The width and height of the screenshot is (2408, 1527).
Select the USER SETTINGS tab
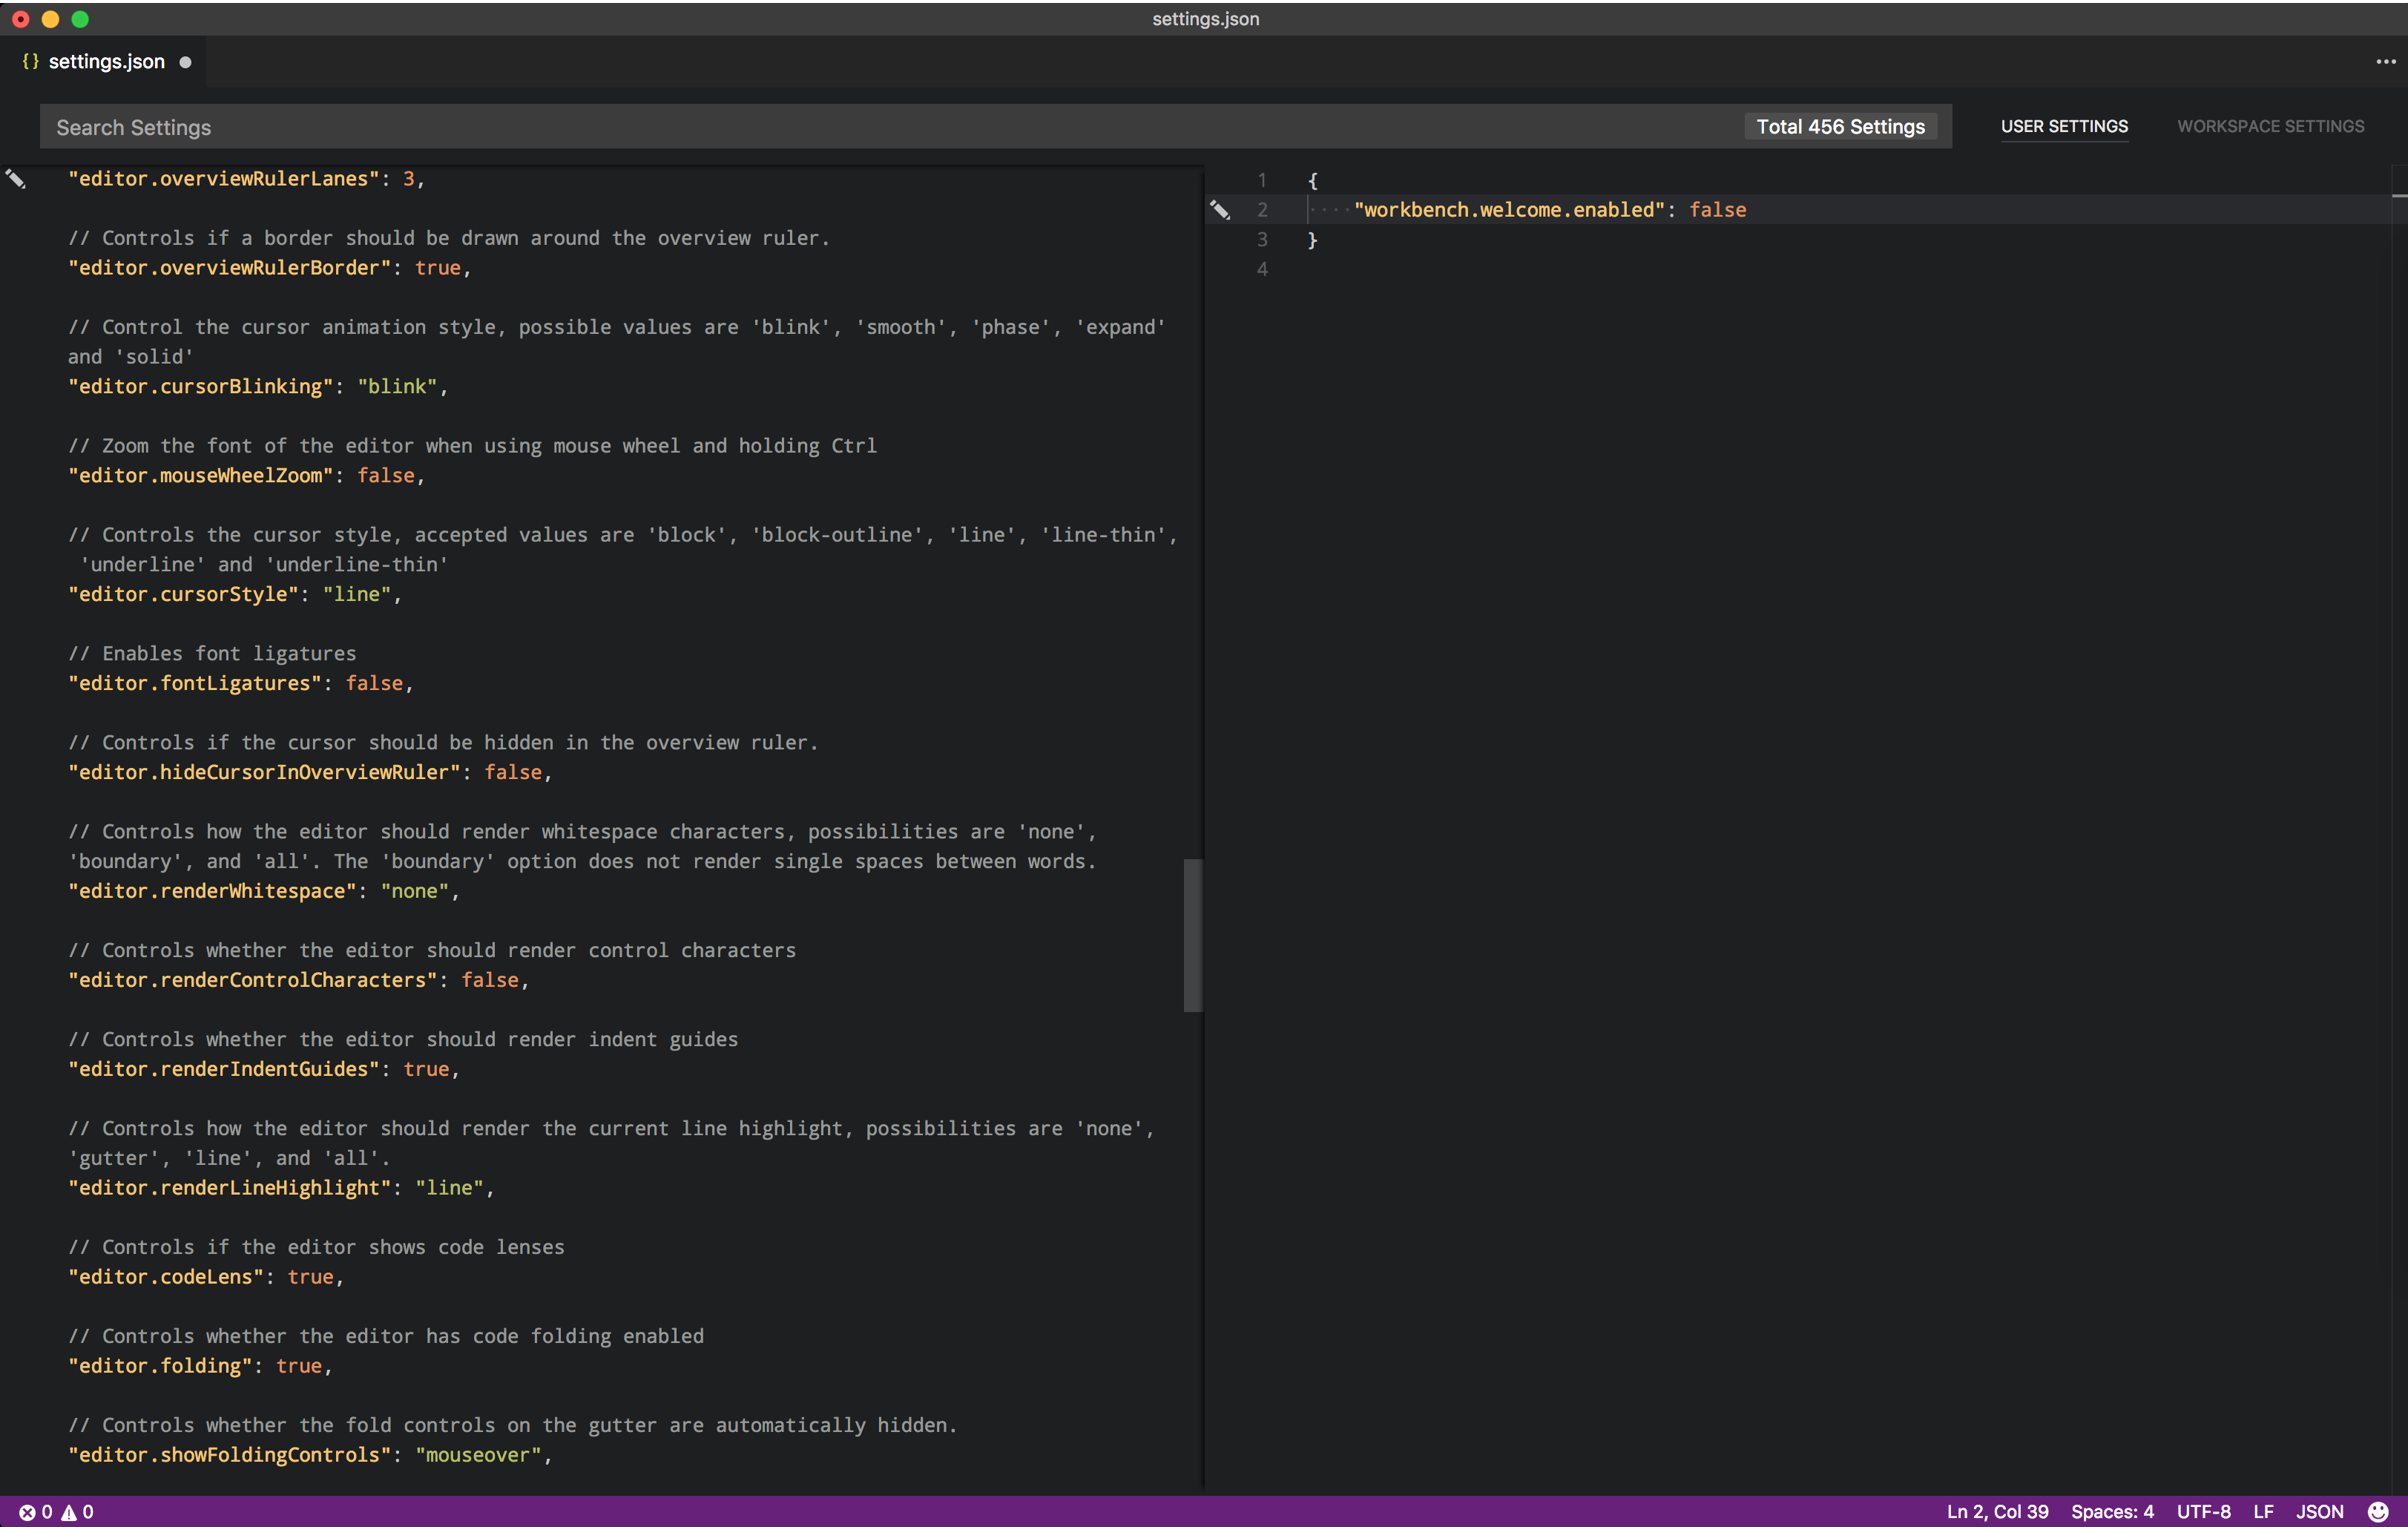click(2064, 126)
